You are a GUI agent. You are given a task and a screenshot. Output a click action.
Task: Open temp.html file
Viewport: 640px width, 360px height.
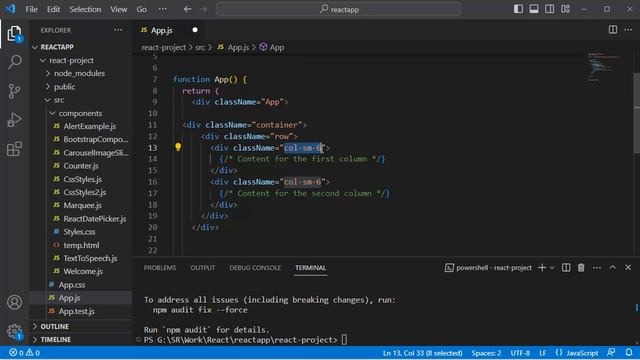click(x=81, y=245)
